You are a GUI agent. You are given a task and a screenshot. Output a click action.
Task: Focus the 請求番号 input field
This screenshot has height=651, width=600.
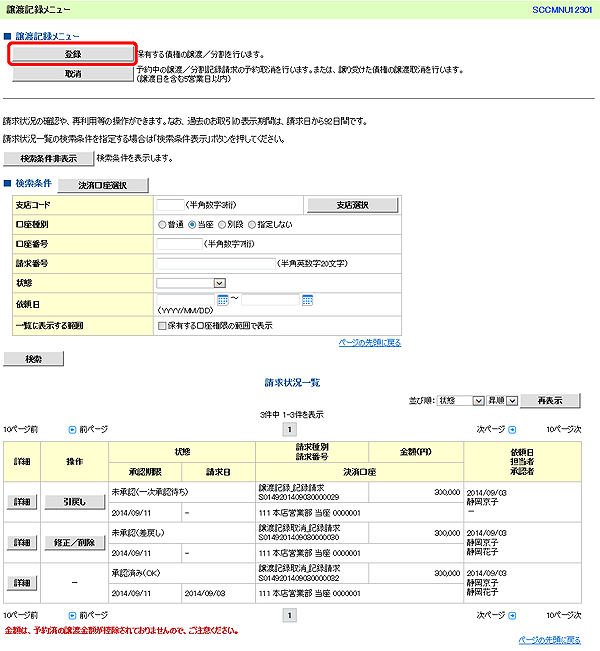point(216,263)
